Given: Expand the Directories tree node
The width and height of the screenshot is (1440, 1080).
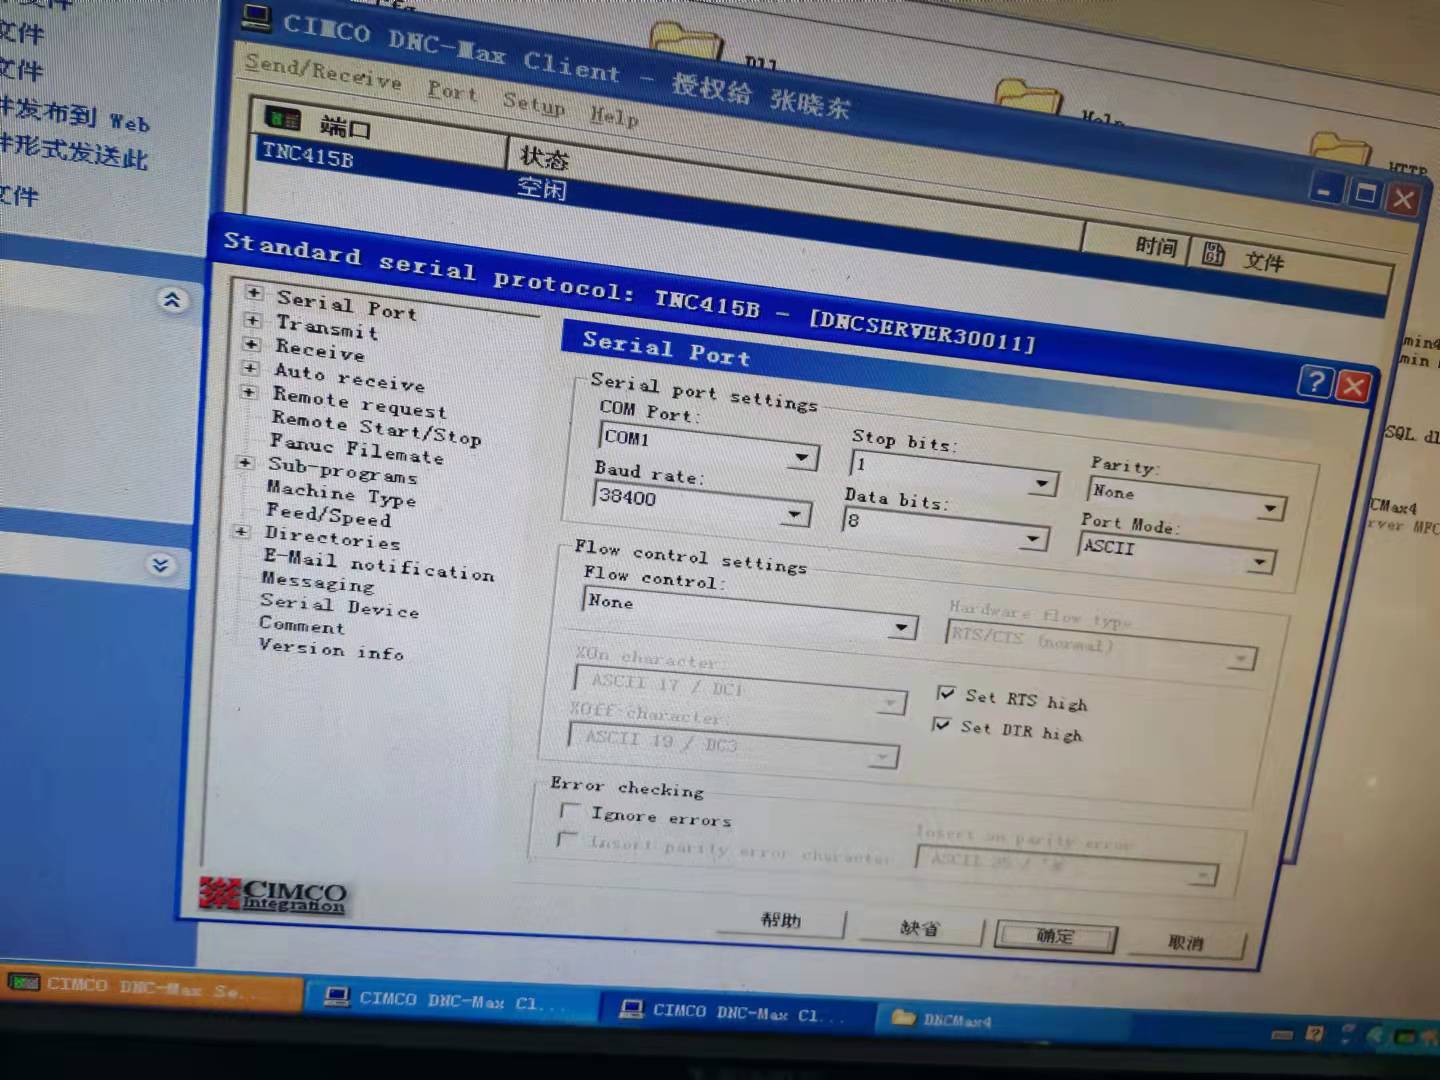Looking at the screenshot, I should [241, 531].
